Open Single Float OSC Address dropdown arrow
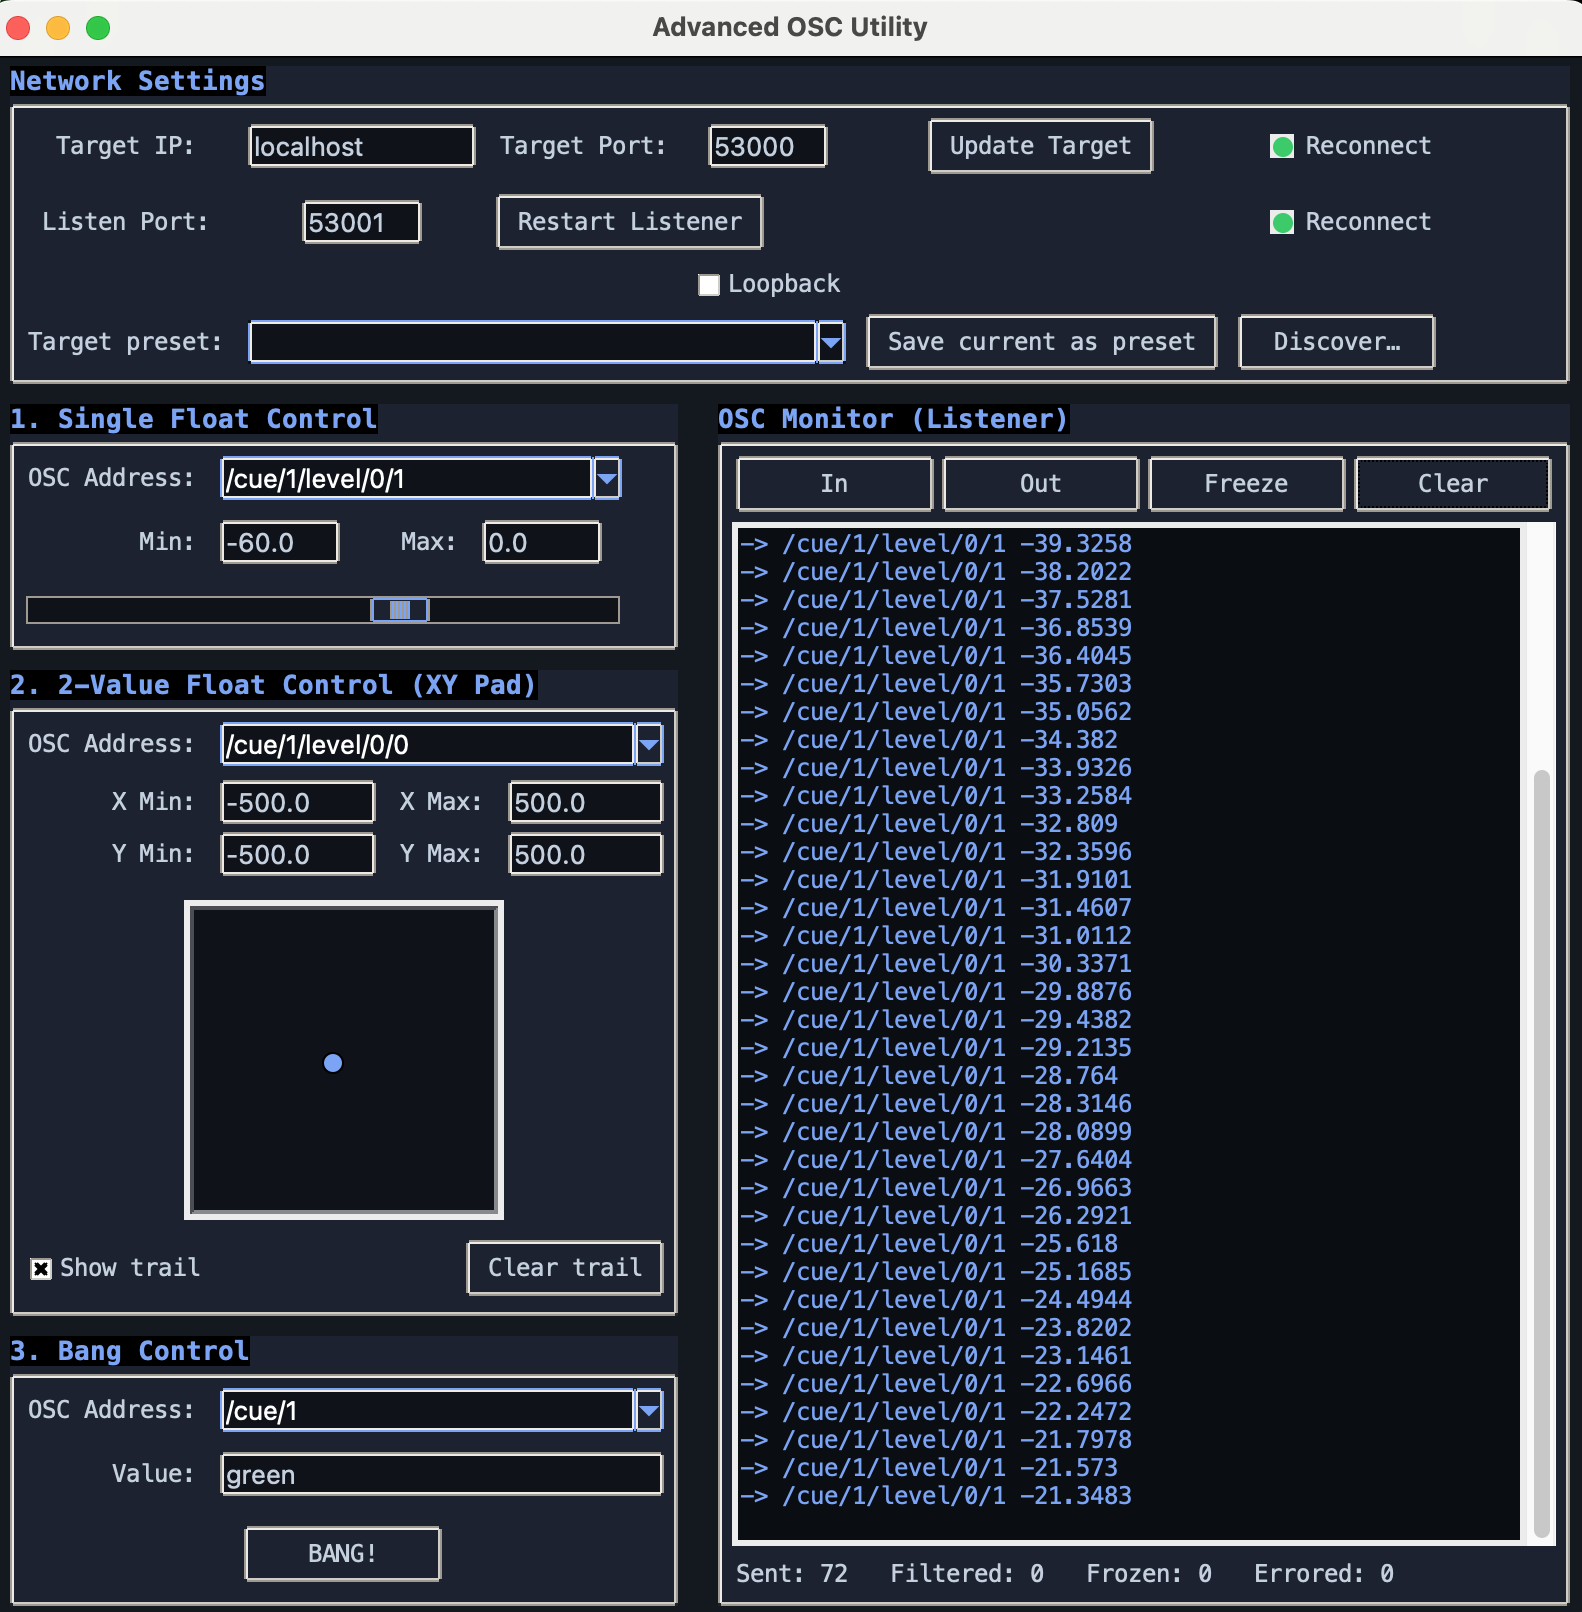Image resolution: width=1582 pixels, height=1612 pixels. pyautogui.click(x=607, y=479)
